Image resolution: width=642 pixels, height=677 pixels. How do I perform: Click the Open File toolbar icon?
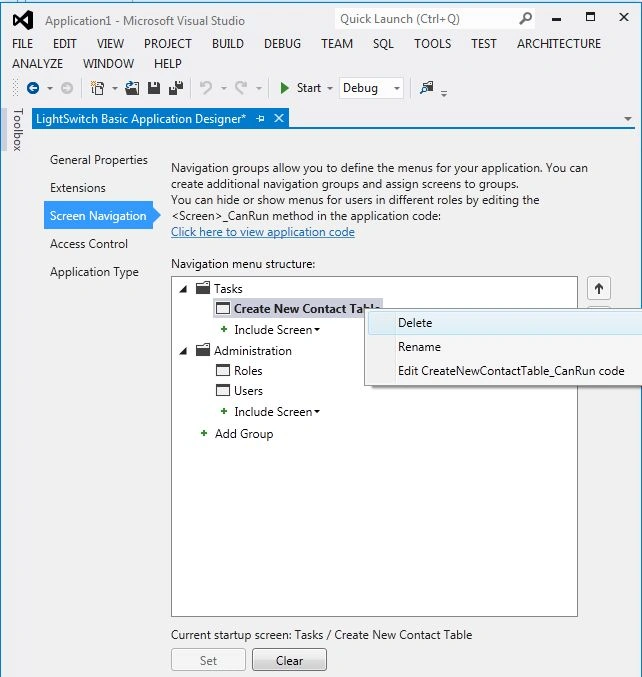[132, 88]
